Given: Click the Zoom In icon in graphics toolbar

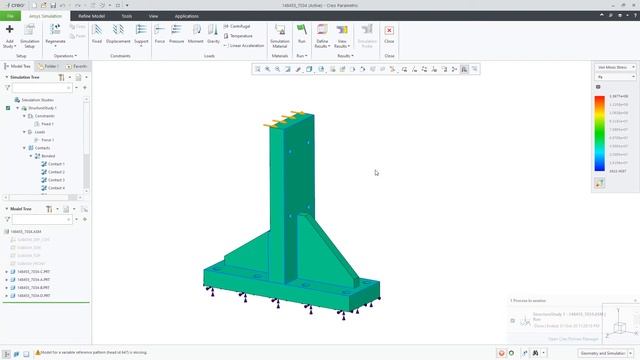Looking at the screenshot, I should click(268, 69).
